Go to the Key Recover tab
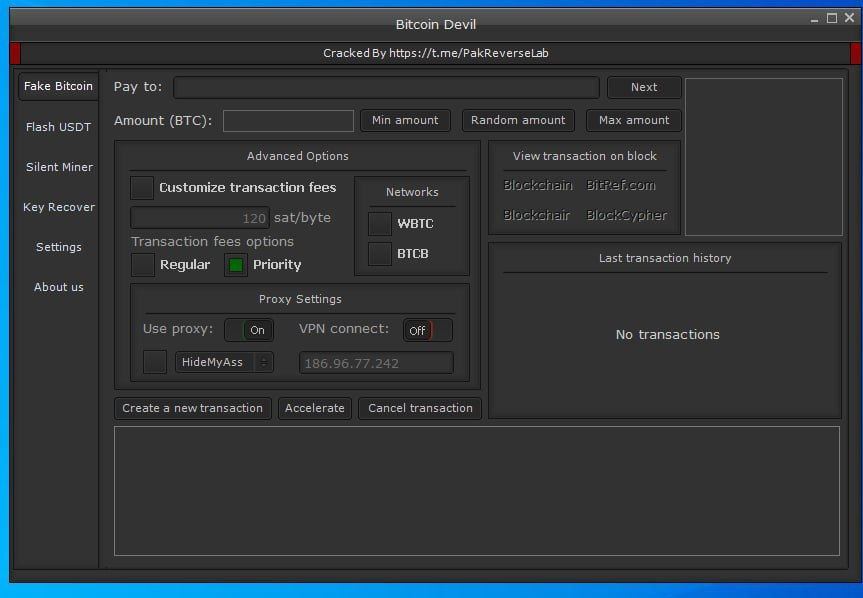 tap(59, 207)
